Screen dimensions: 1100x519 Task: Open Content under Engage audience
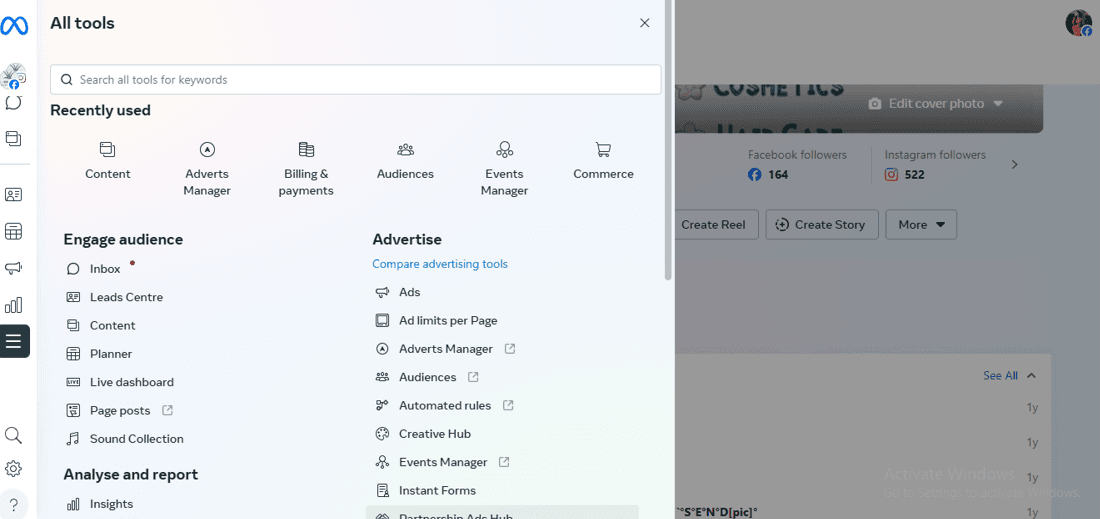(x=100, y=325)
